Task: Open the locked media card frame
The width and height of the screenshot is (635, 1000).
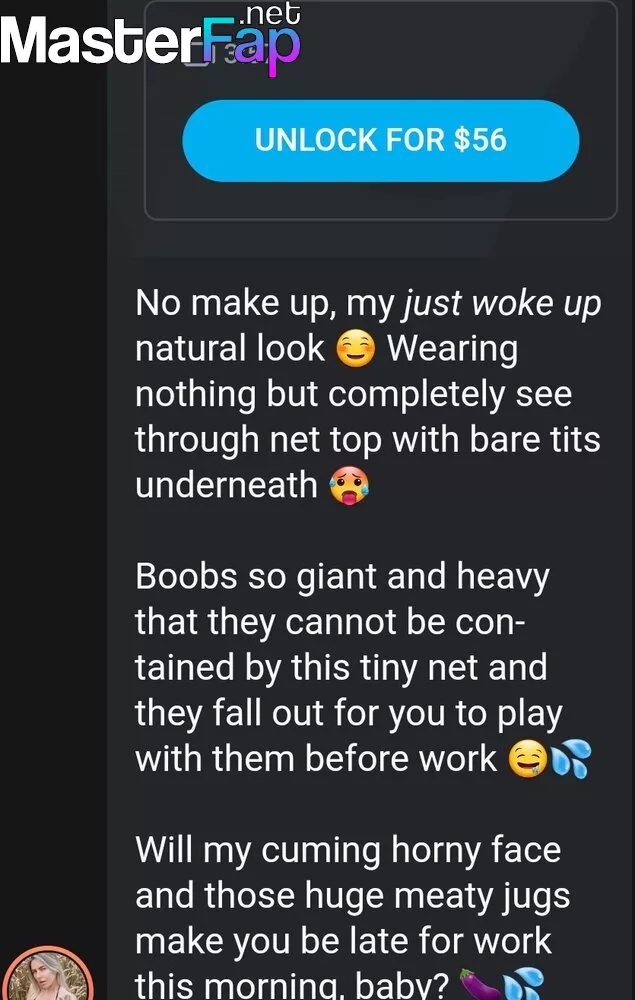Action: coord(381,110)
